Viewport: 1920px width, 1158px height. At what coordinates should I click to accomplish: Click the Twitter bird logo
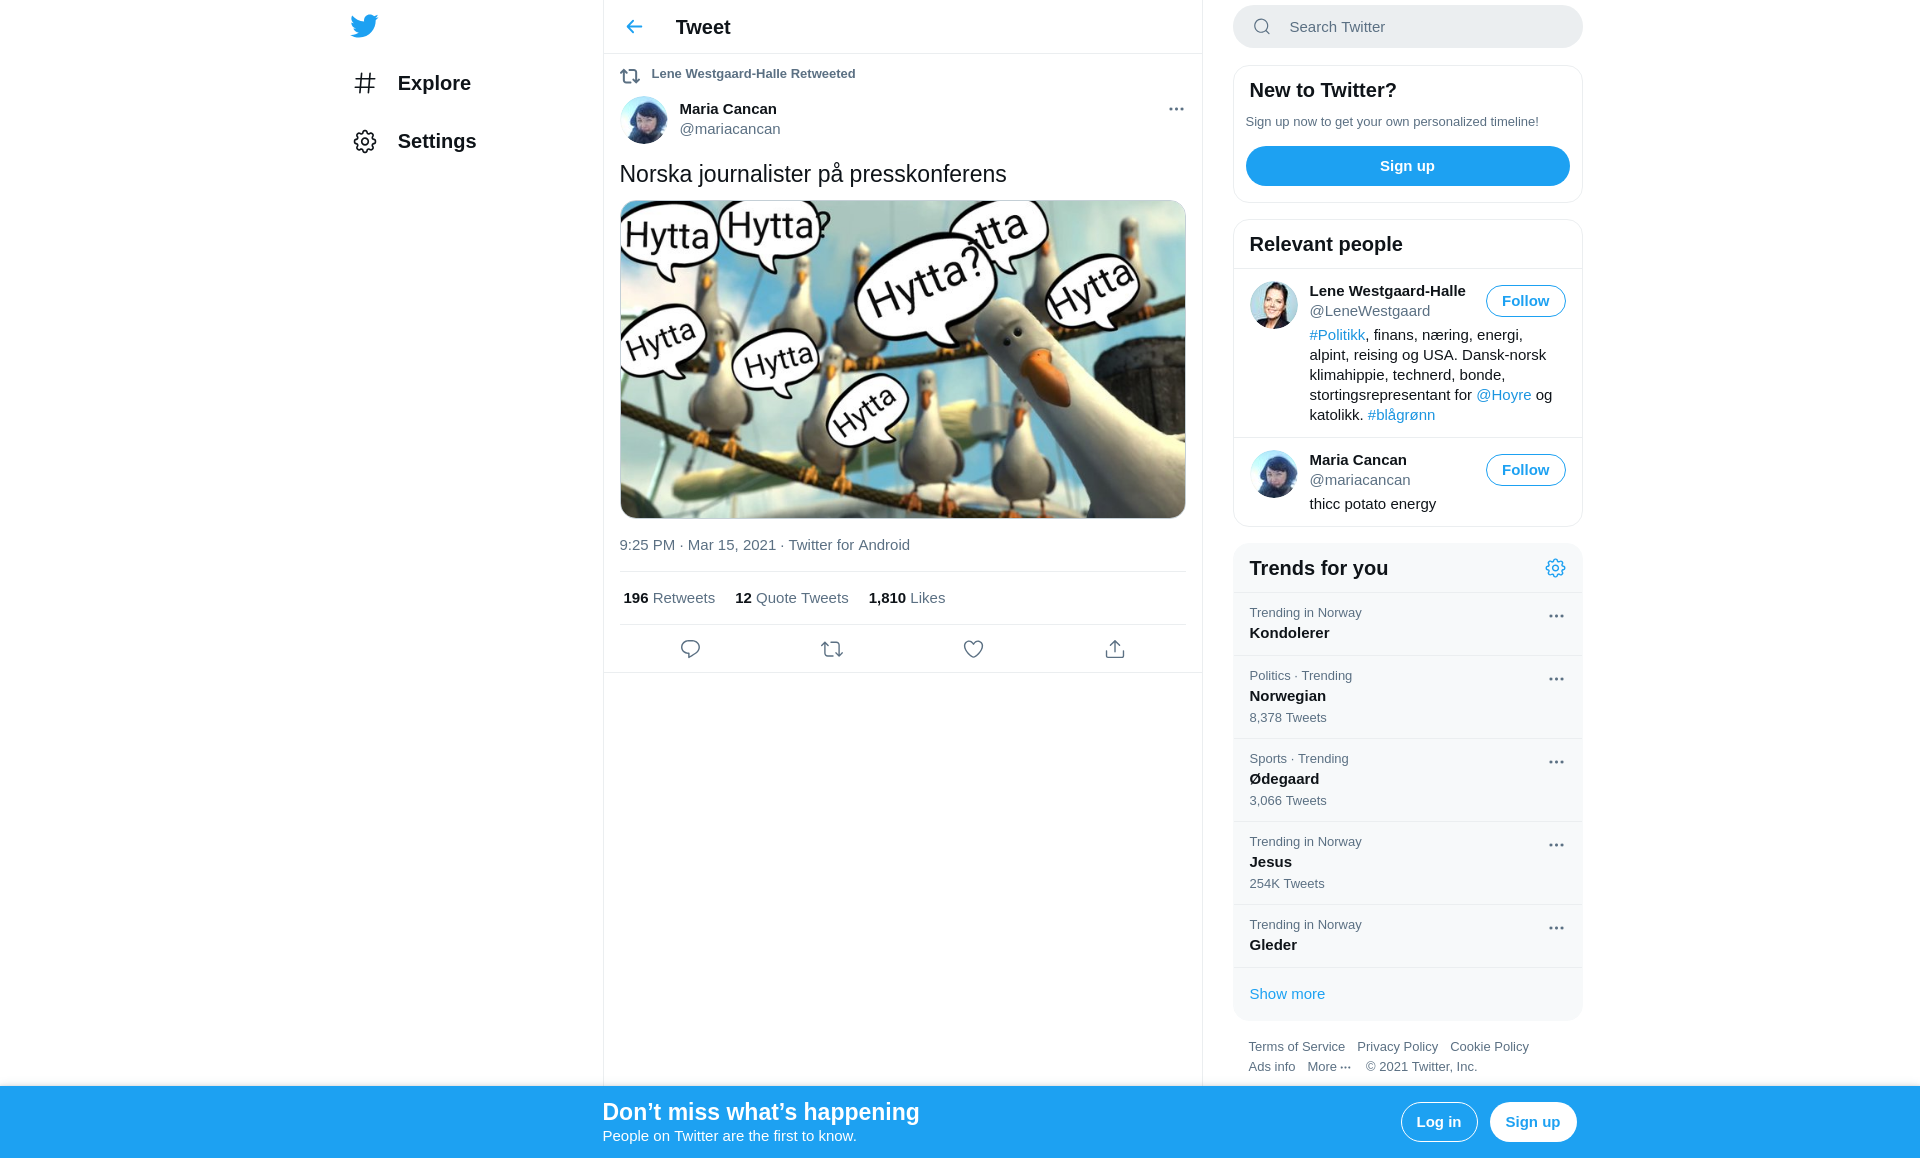[x=364, y=26]
